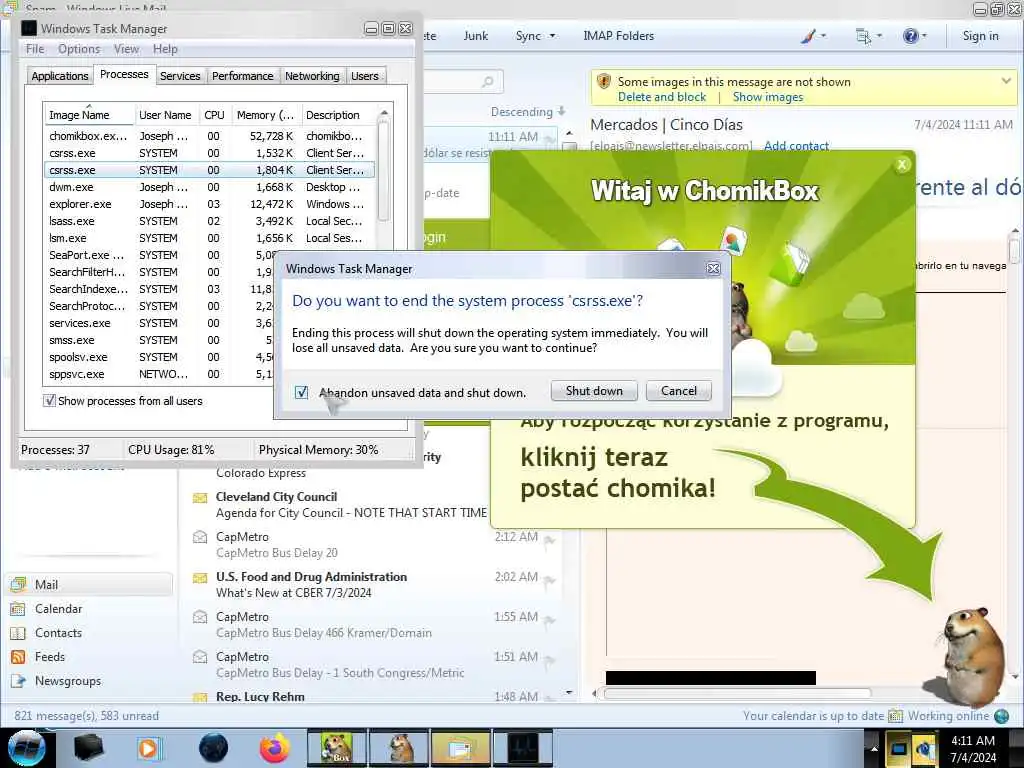Image resolution: width=1024 pixels, height=768 pixels.
Task: Toggle Descending sort order in message list
Action: 528,112
